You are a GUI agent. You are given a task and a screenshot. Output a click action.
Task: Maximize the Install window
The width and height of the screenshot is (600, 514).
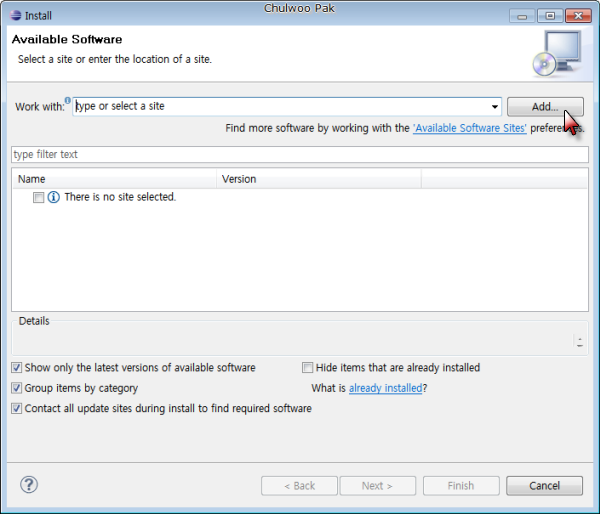click(x=550, y=16)
